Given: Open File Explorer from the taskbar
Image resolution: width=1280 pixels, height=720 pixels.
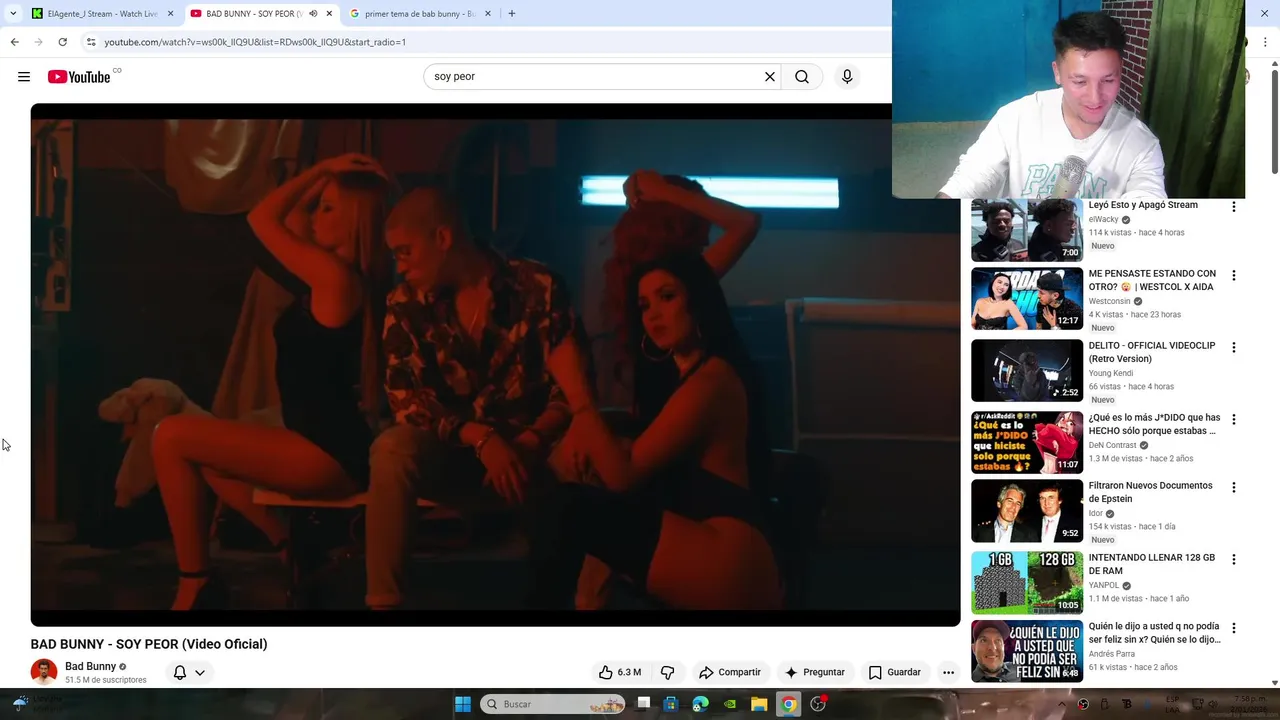Looking at the screenshot, I should [x=759, y=704].
